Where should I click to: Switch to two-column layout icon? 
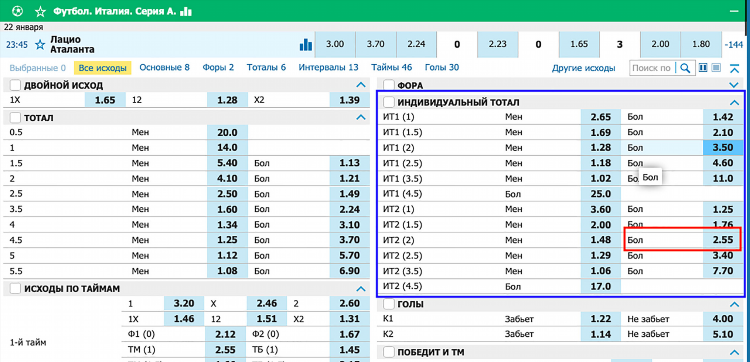[x=703, y=68]
